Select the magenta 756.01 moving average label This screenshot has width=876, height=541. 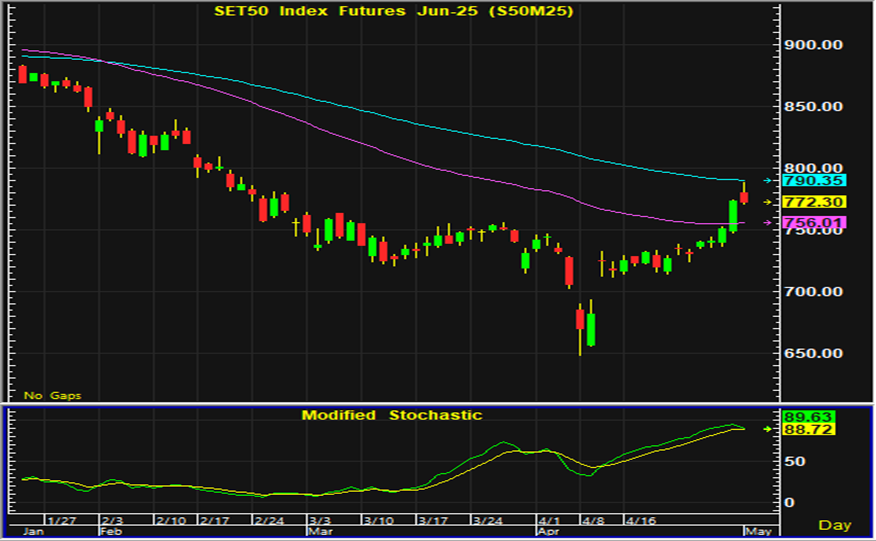point(814,222)
